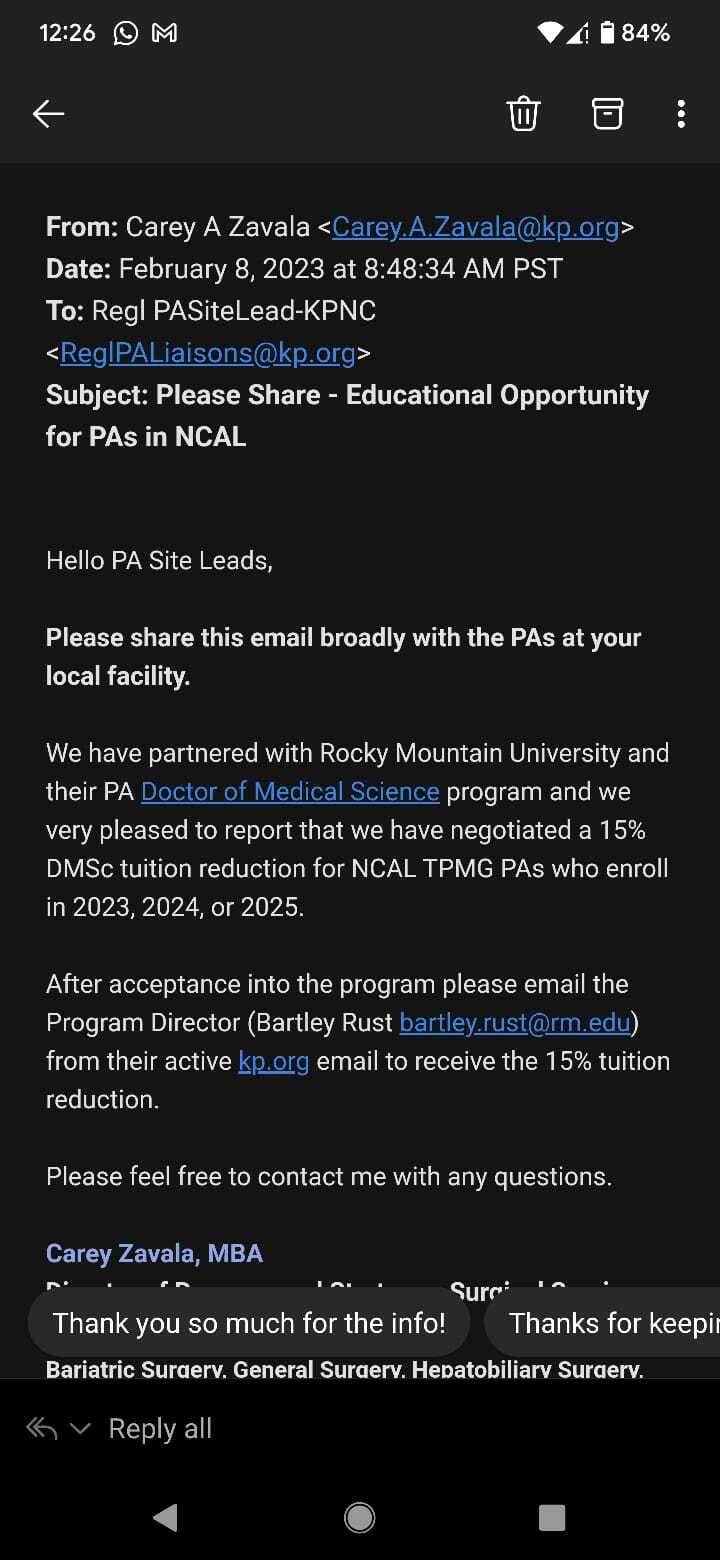Tap the Gmail notification status icon

click(x=164, y=33)
